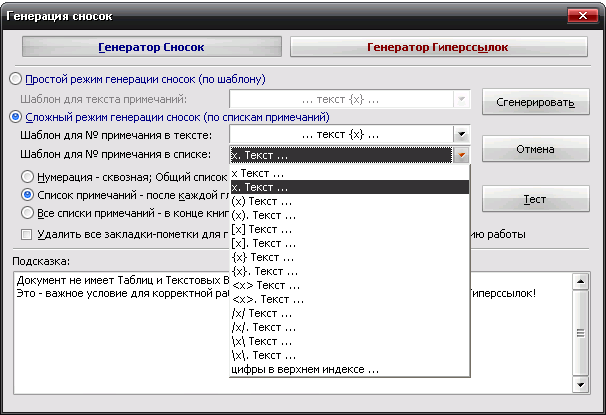606x415 pixels.
Task: Switch to Генератор Гиперссылок tab
Action: tap(438, 47)
